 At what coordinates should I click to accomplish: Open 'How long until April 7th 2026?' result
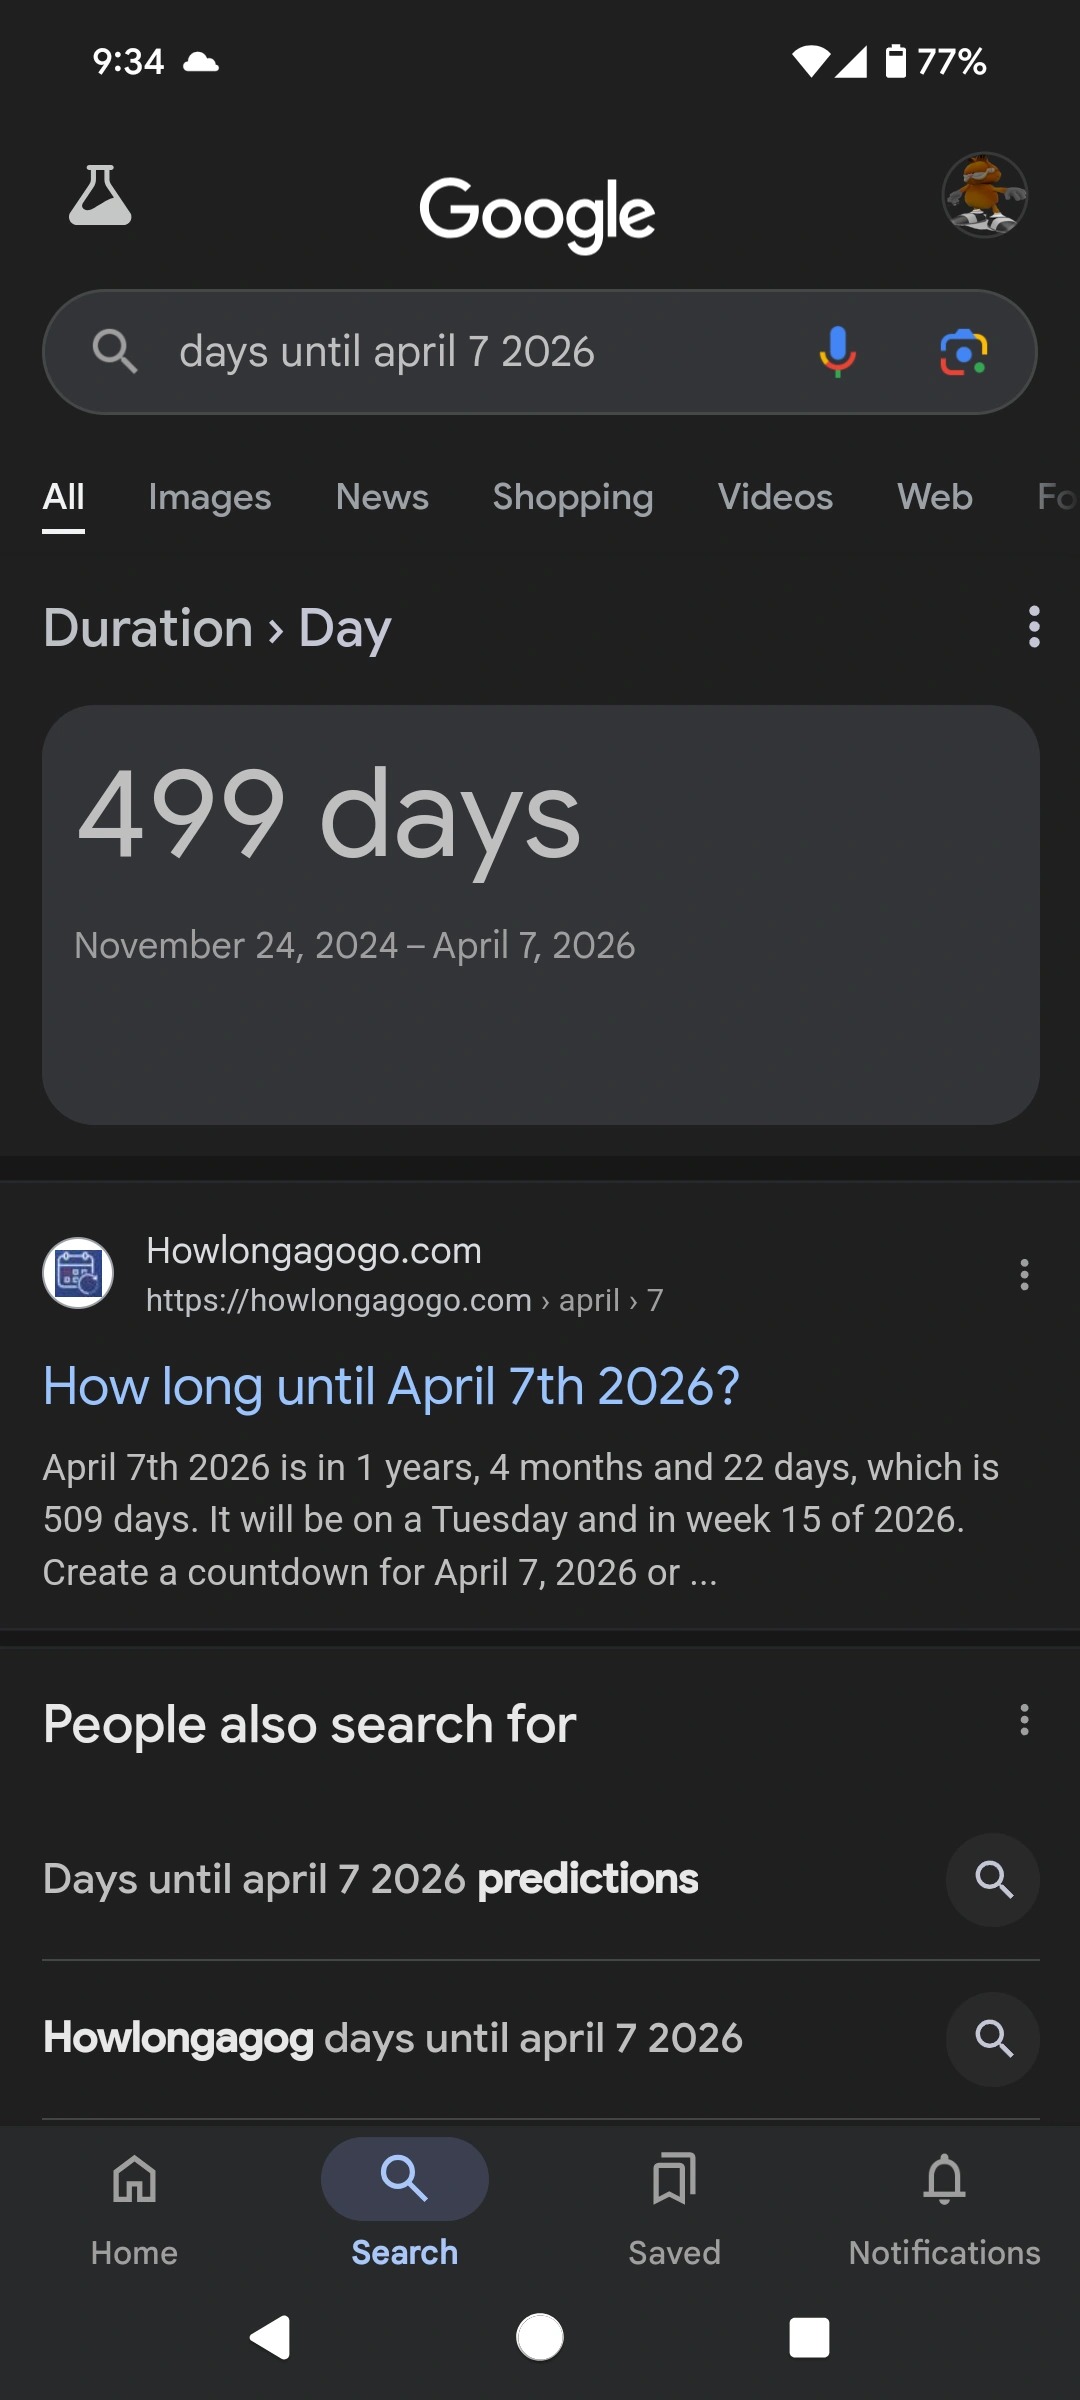pyautogui.click(x=391, y=1386)
